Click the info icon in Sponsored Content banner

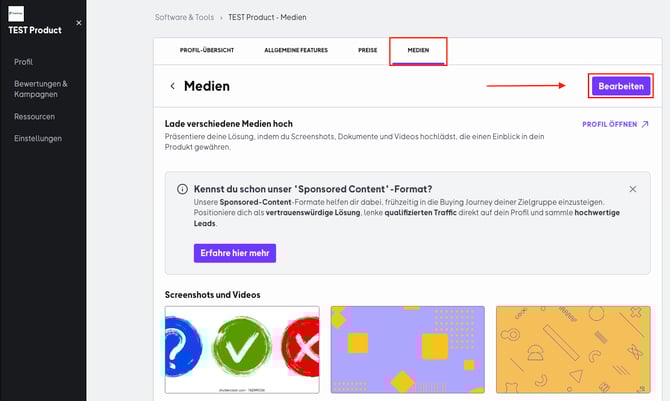pos(182,189)
